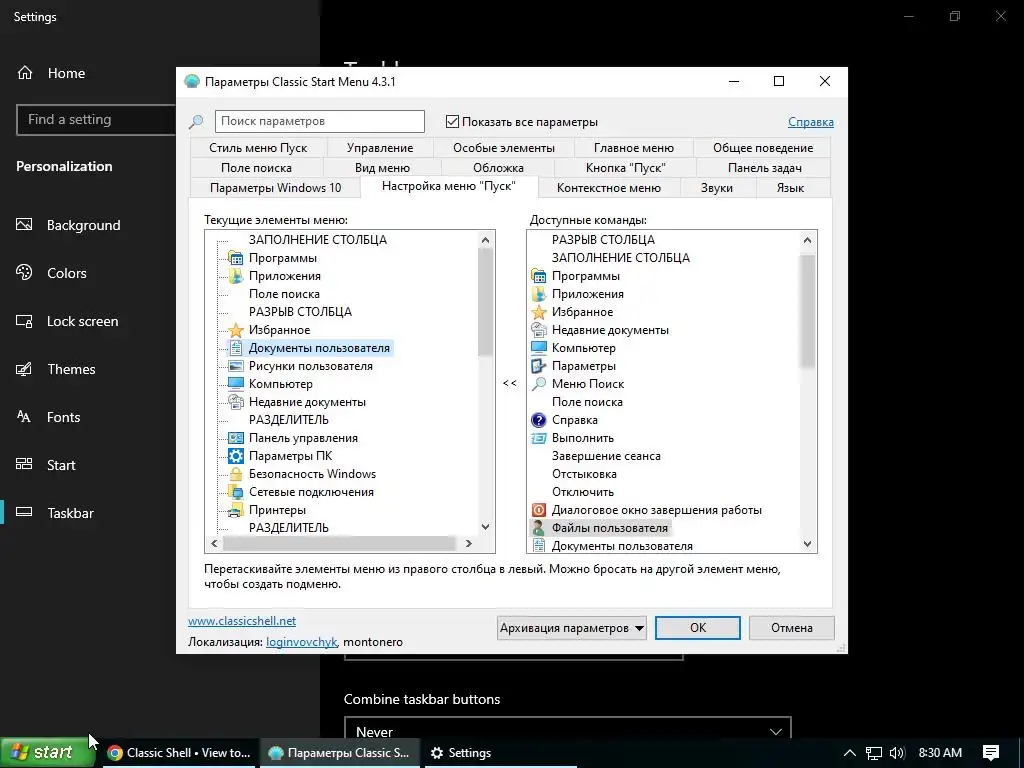Open Home in the Settings sidebar

click(65, 73)
